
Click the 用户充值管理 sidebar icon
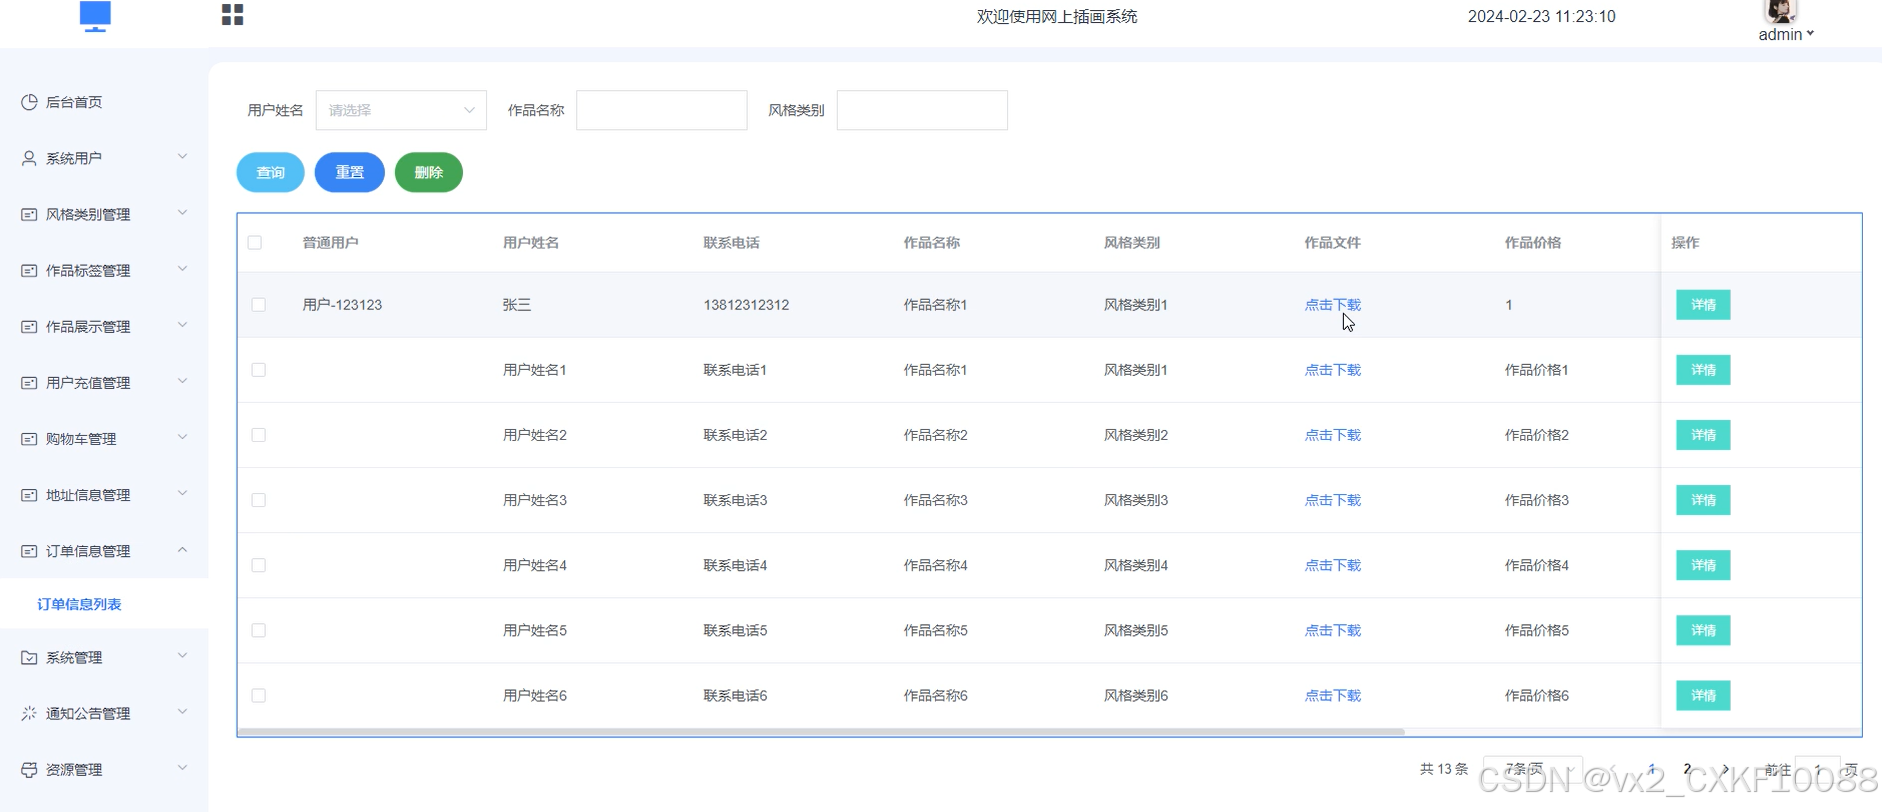29,382
